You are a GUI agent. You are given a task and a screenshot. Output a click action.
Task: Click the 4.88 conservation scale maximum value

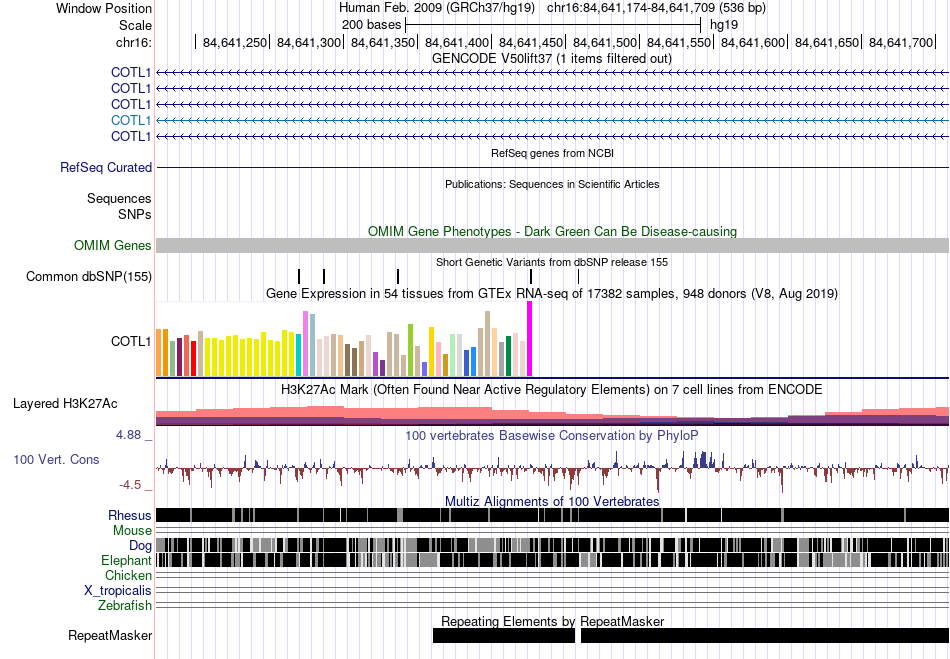coord(128,435)
